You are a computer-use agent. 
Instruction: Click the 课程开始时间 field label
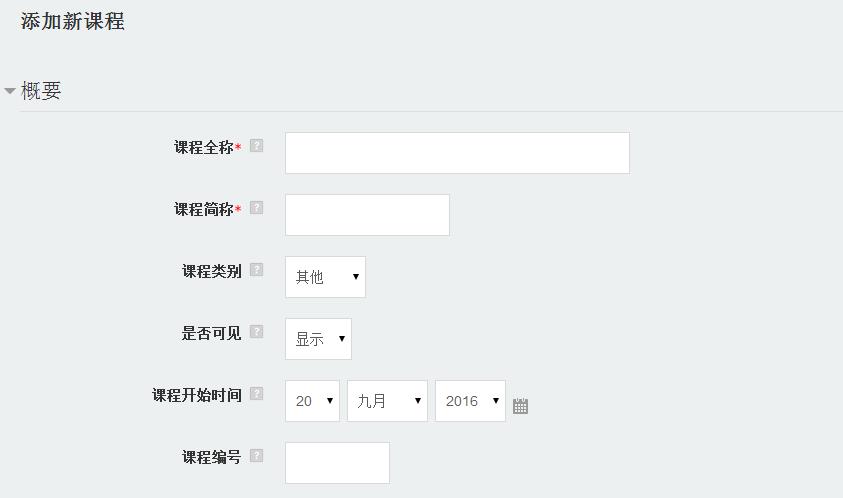tap(197, 395)
